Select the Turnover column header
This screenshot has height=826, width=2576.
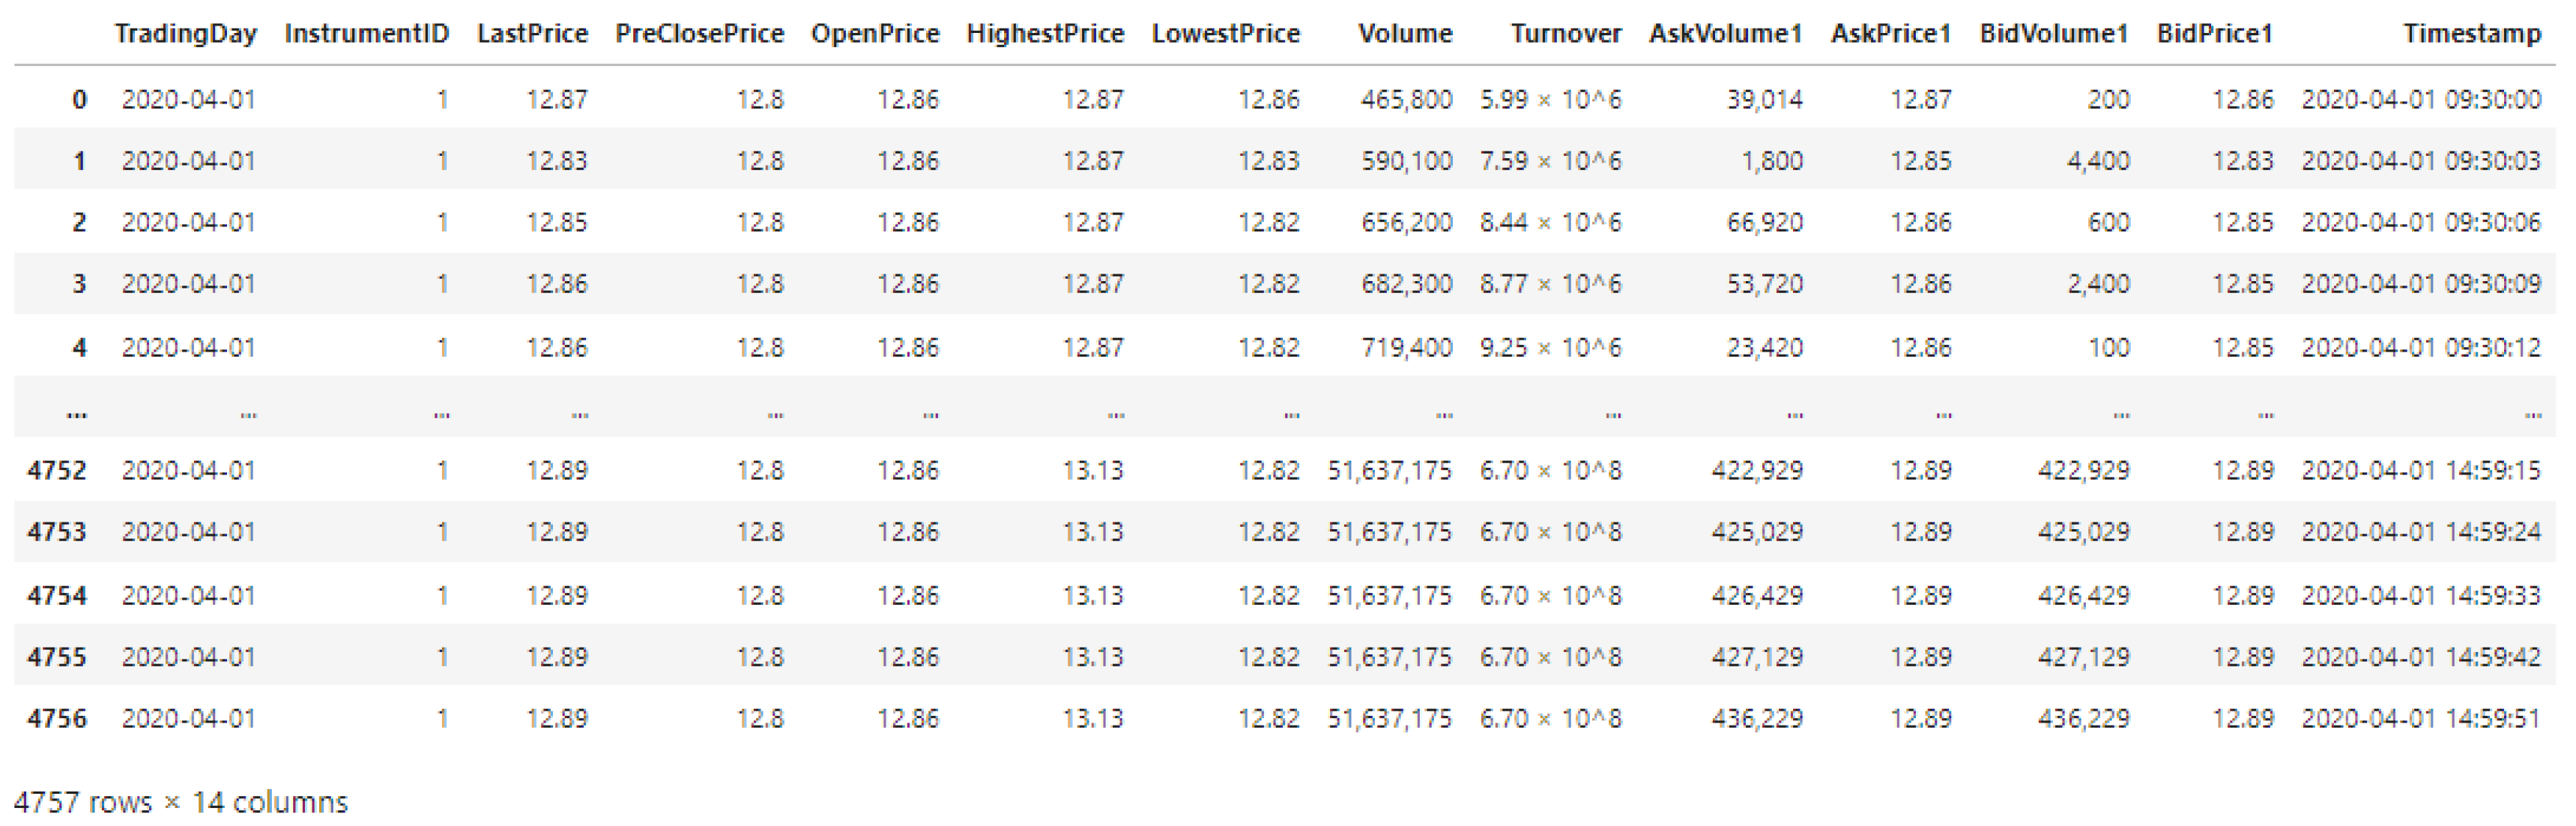pos(1565,34)
